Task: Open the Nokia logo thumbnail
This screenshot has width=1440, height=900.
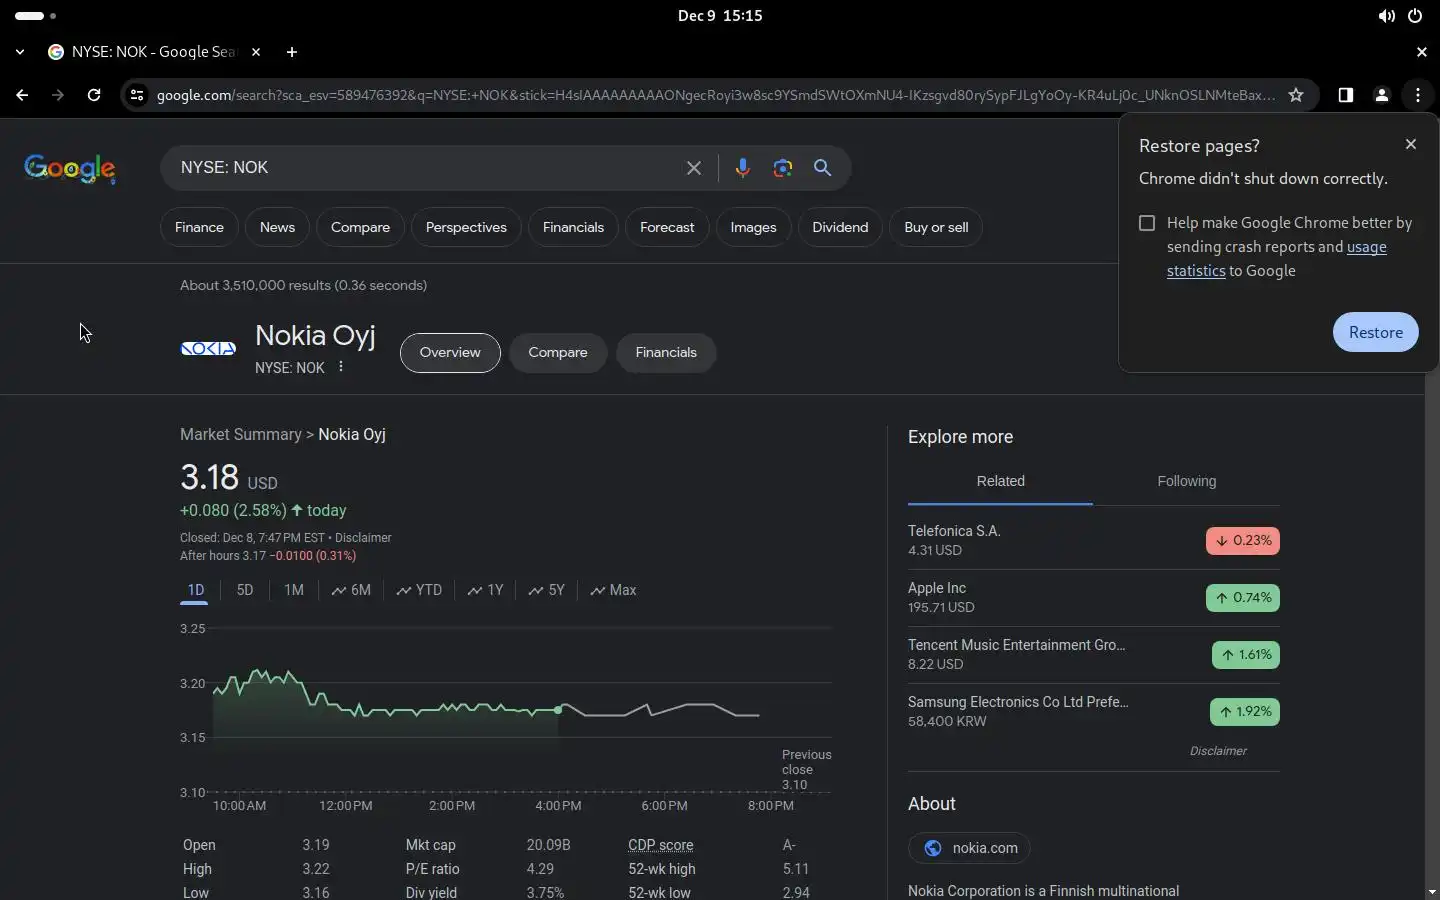Action: pyautogui.click(x=208, y=349)
